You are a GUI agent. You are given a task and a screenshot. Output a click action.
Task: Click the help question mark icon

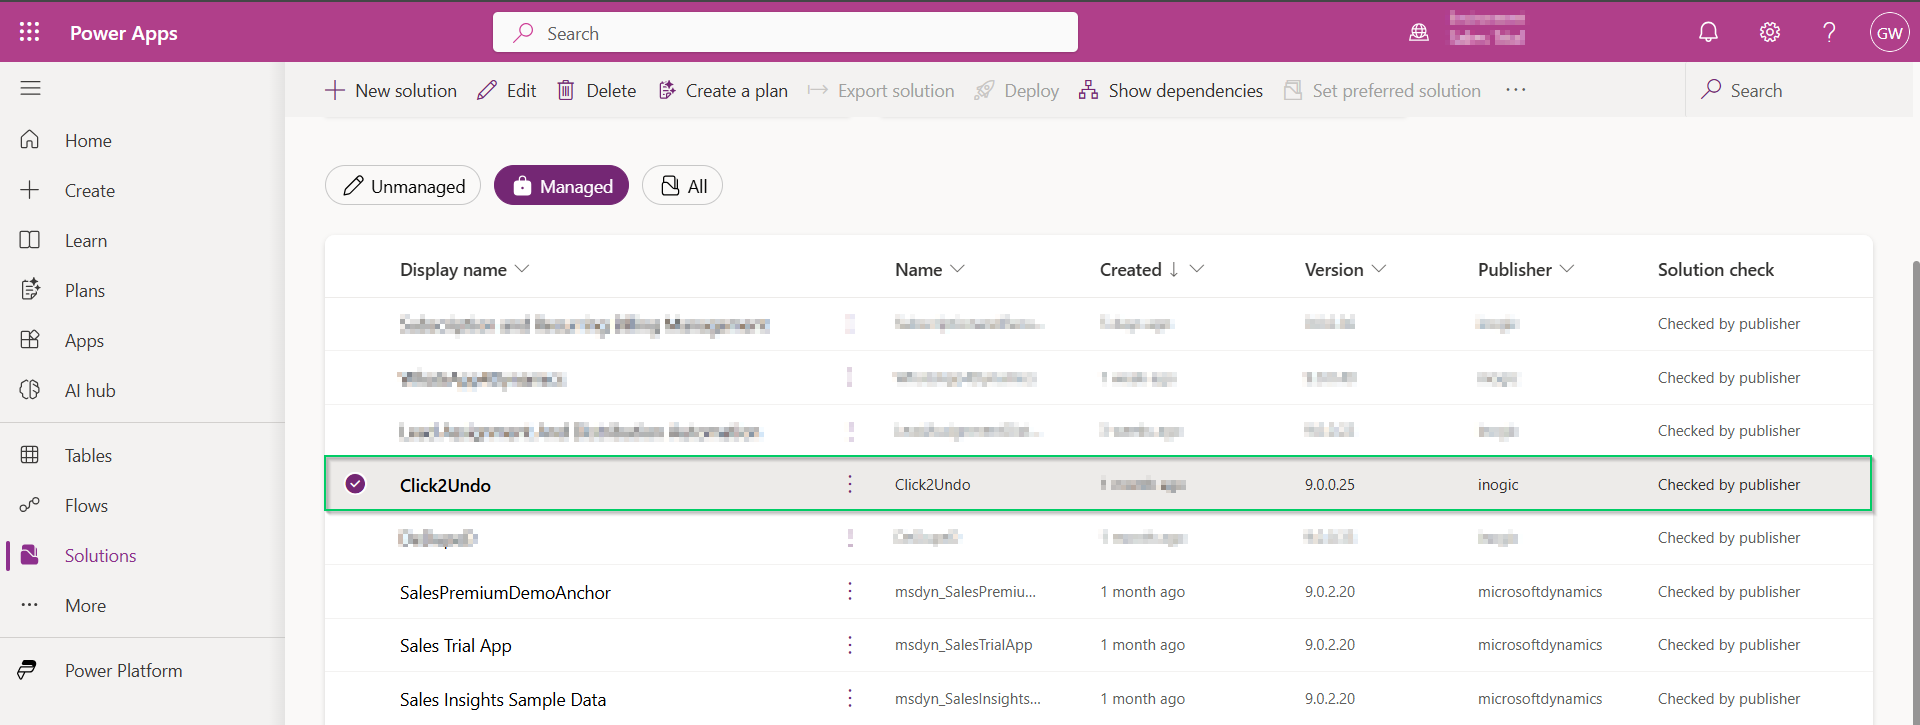click(1829, 32)
